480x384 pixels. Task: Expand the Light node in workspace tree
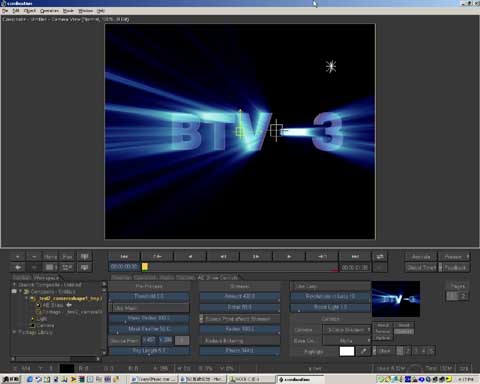(33, 319)
